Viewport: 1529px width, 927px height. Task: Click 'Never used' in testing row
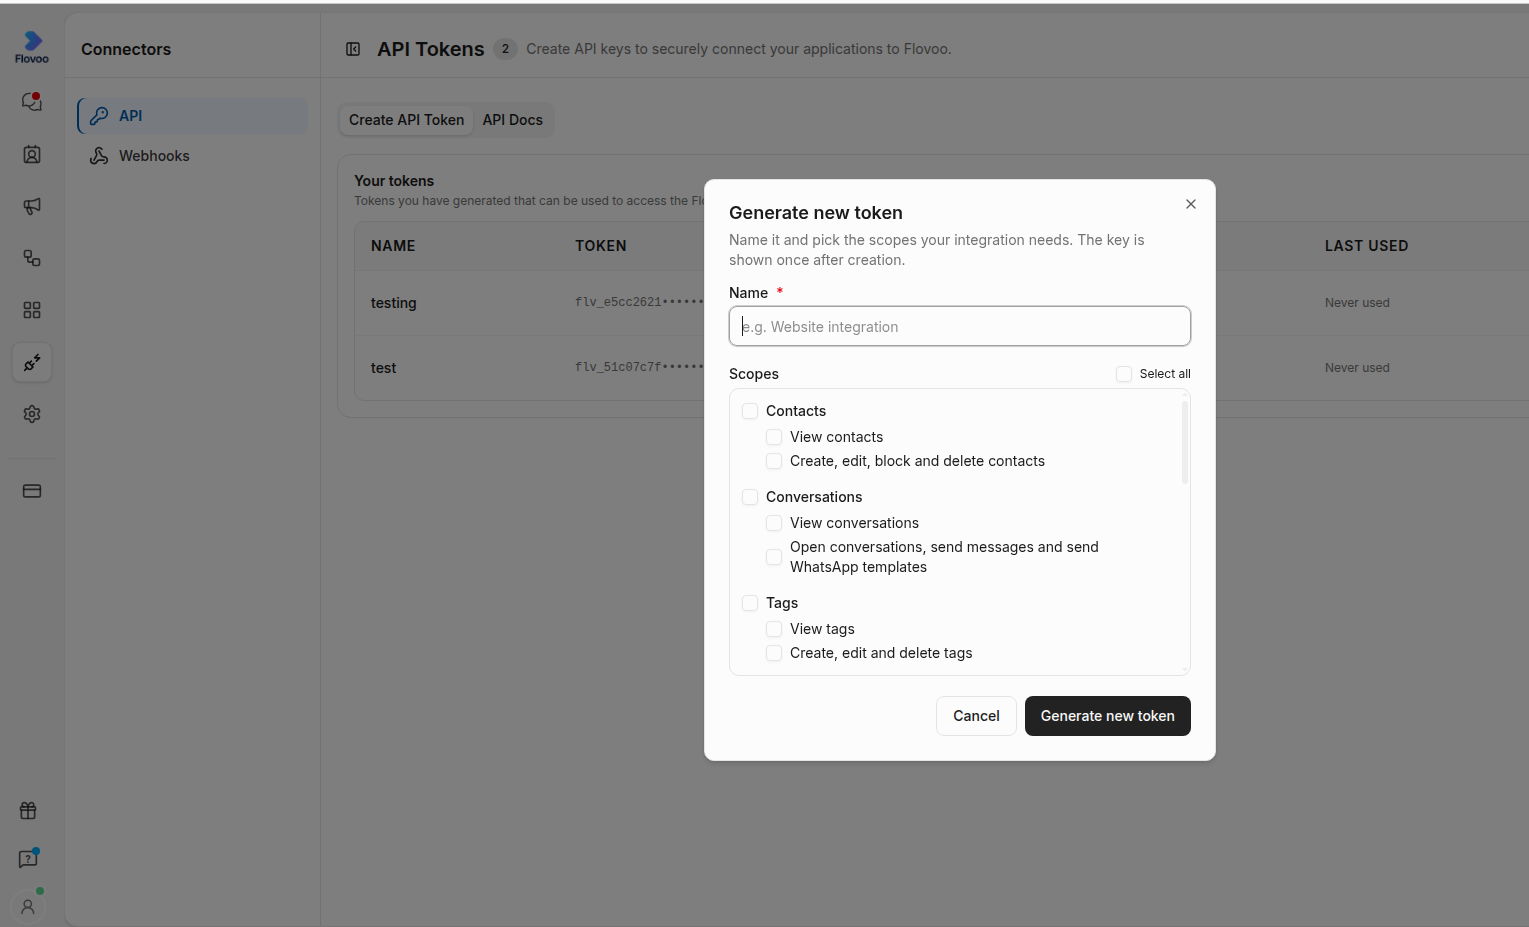point(1357,303)
